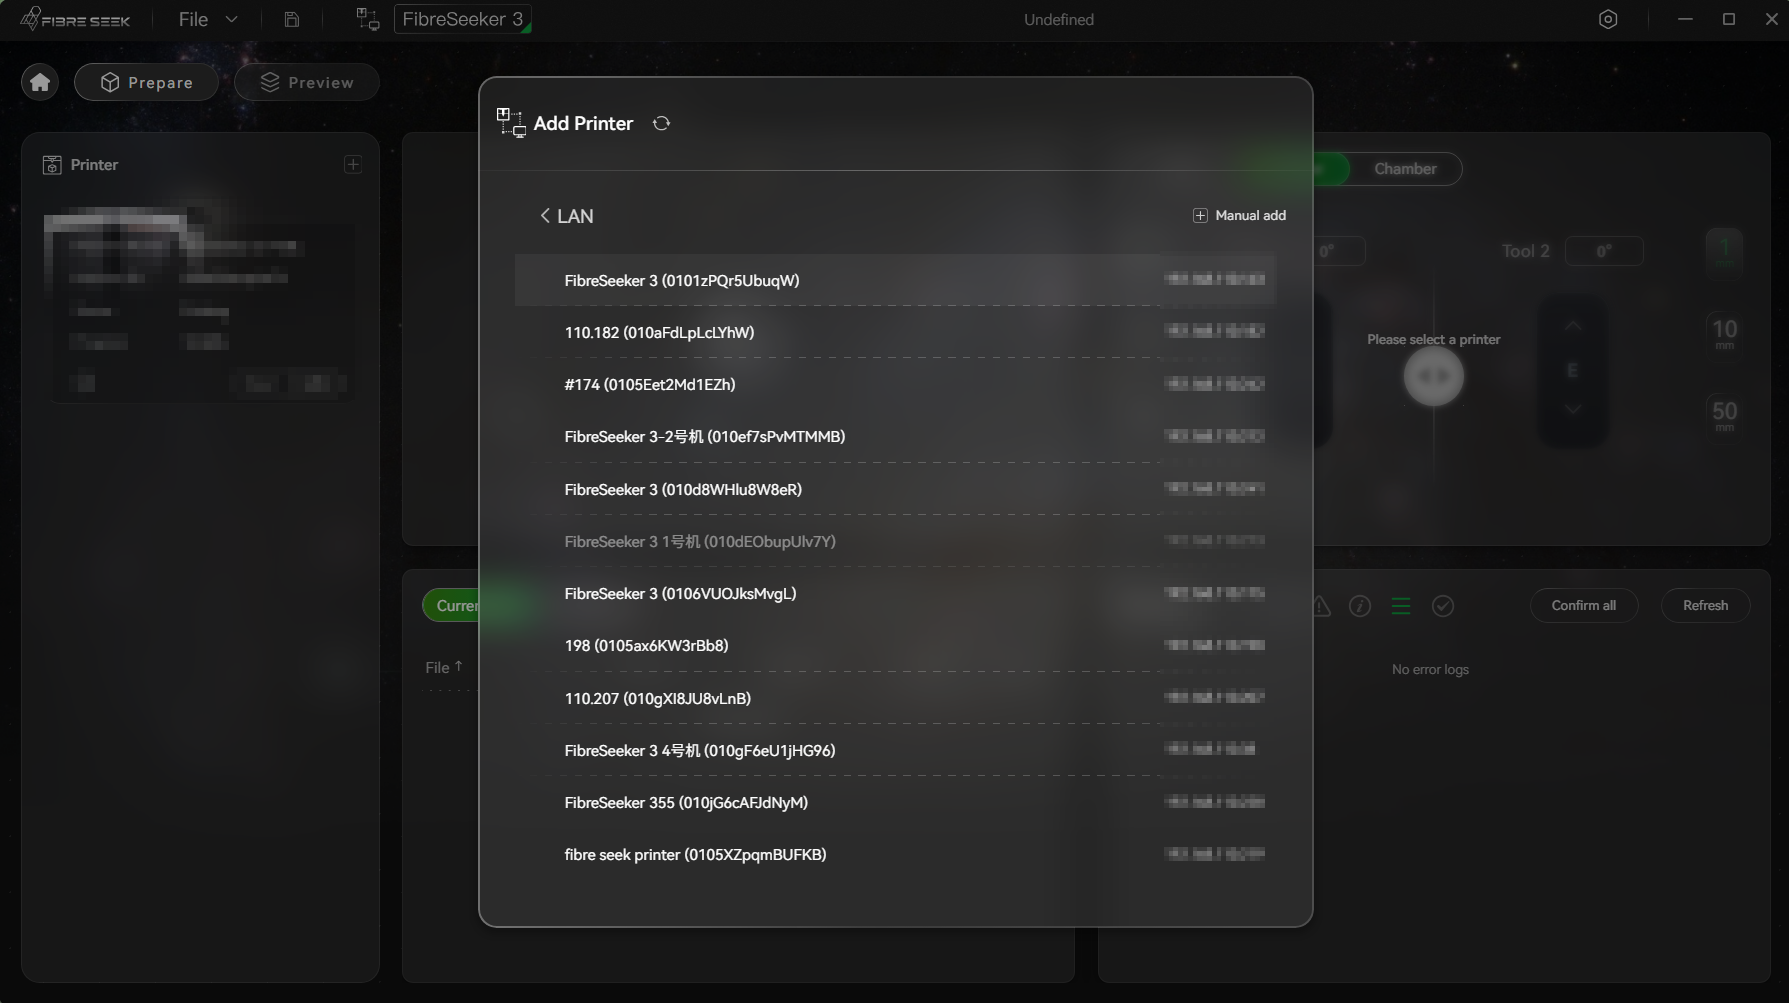Click the Tool 2 temperature field
Screen dimensions: 1789x1003
1604,251
